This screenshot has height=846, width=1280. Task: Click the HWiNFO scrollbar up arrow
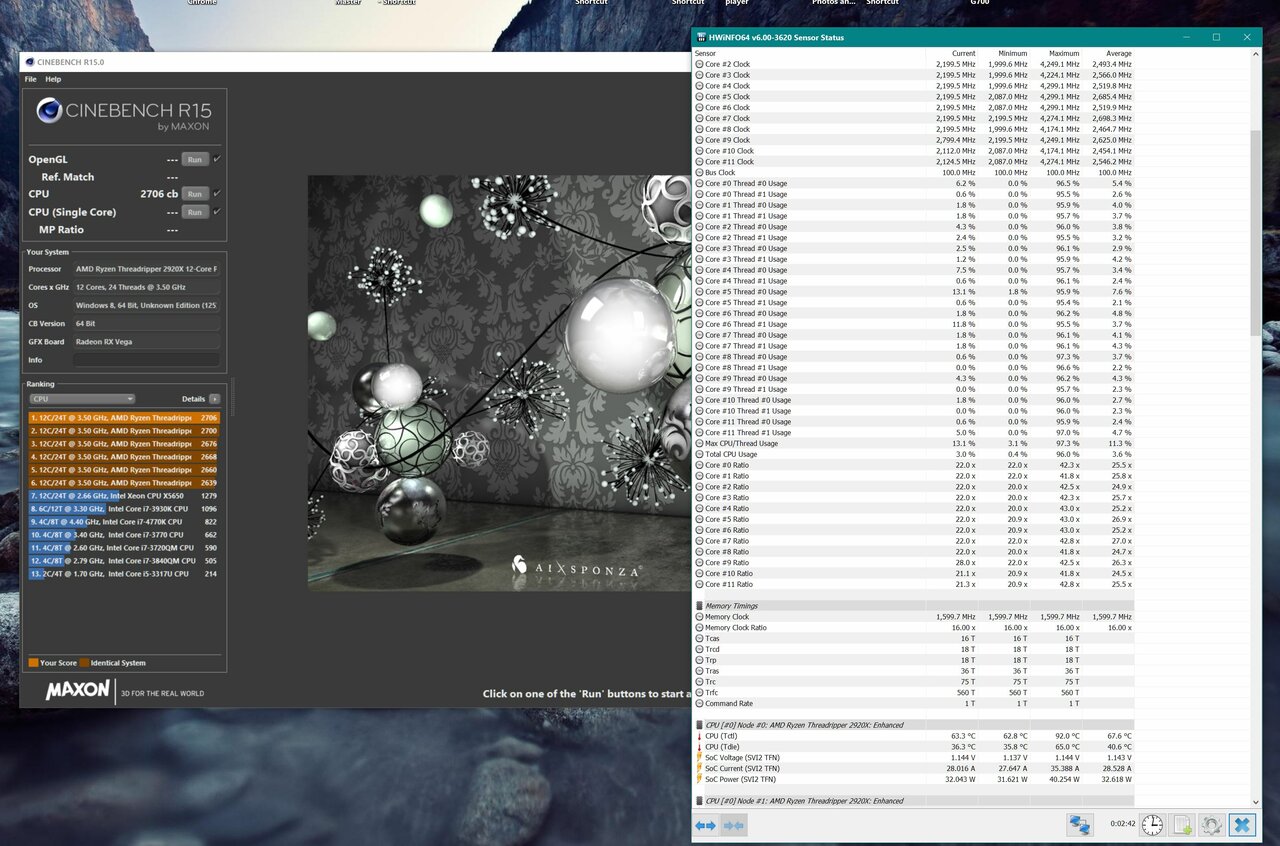(1255, 53)
